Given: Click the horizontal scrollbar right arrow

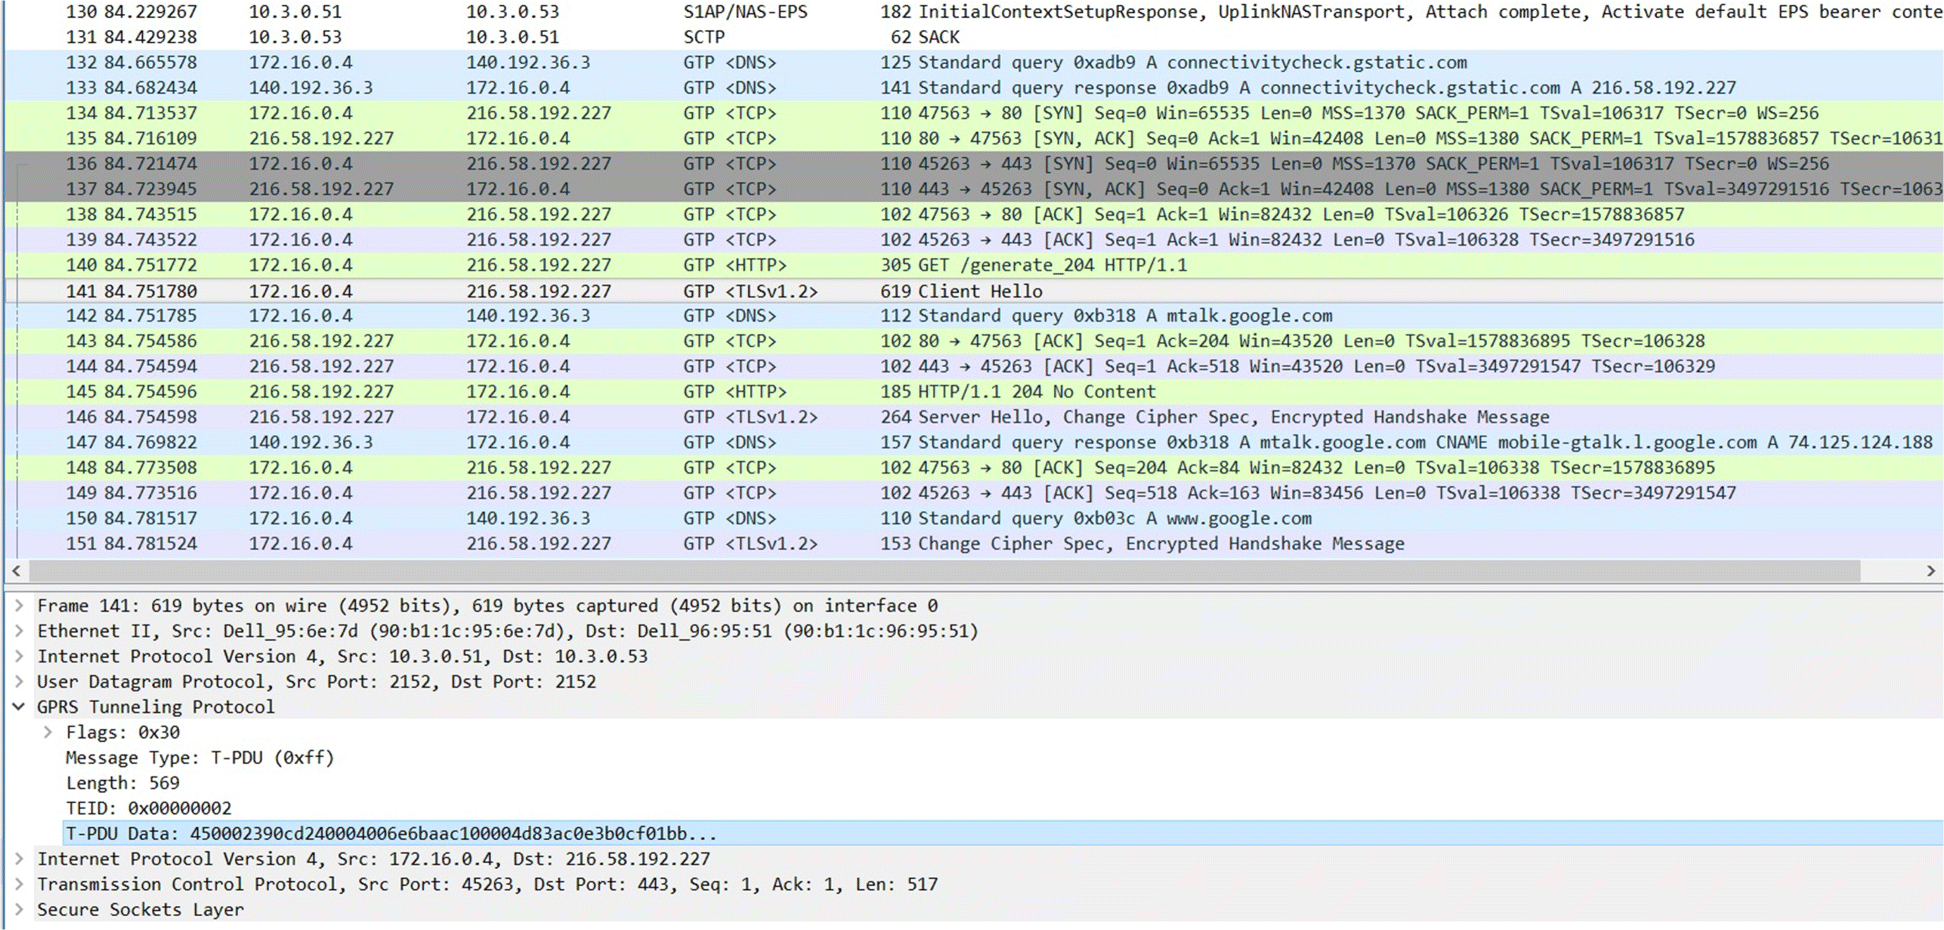Looking at the screenshot, I should [x=1931, y=570].
